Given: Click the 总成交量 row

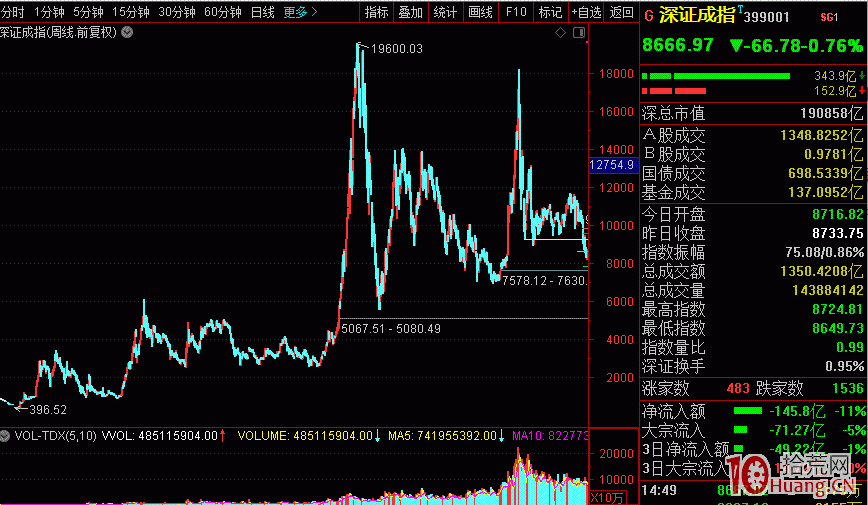Looking at the screenshot, I should coord(753,290).
